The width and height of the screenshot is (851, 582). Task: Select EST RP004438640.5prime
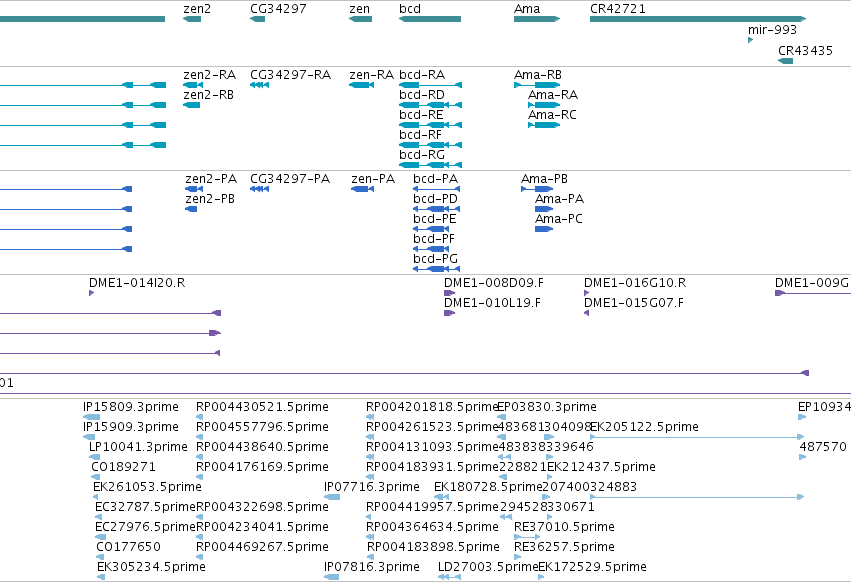[199, 457]
